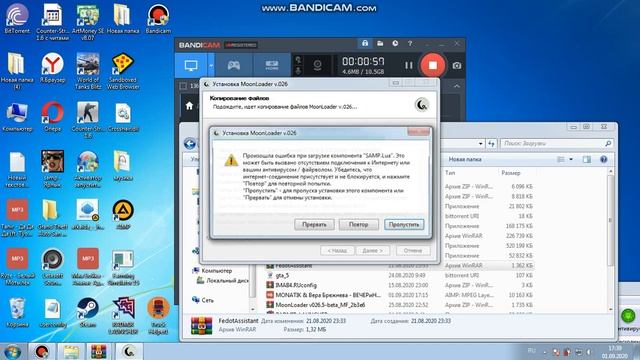Show hidden system tray icons arrow

coord(544,352)
